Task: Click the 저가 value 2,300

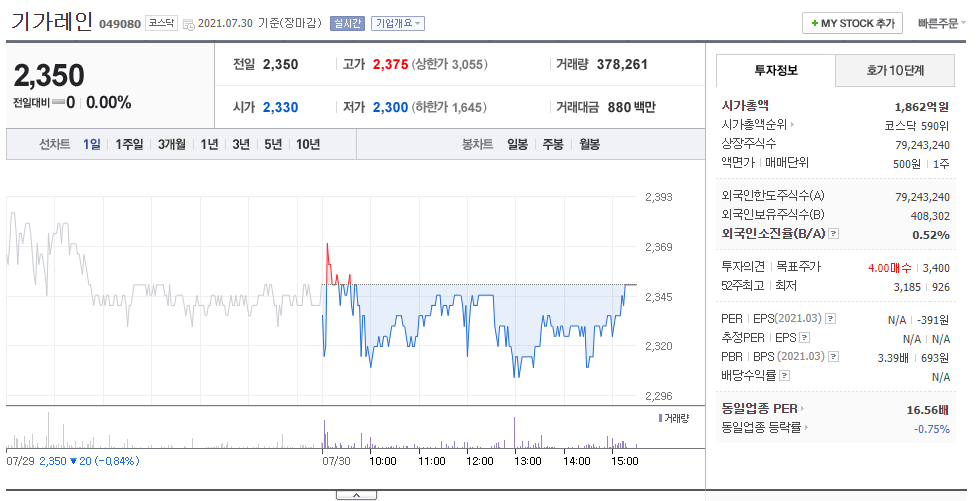Action: click(391, 107)
